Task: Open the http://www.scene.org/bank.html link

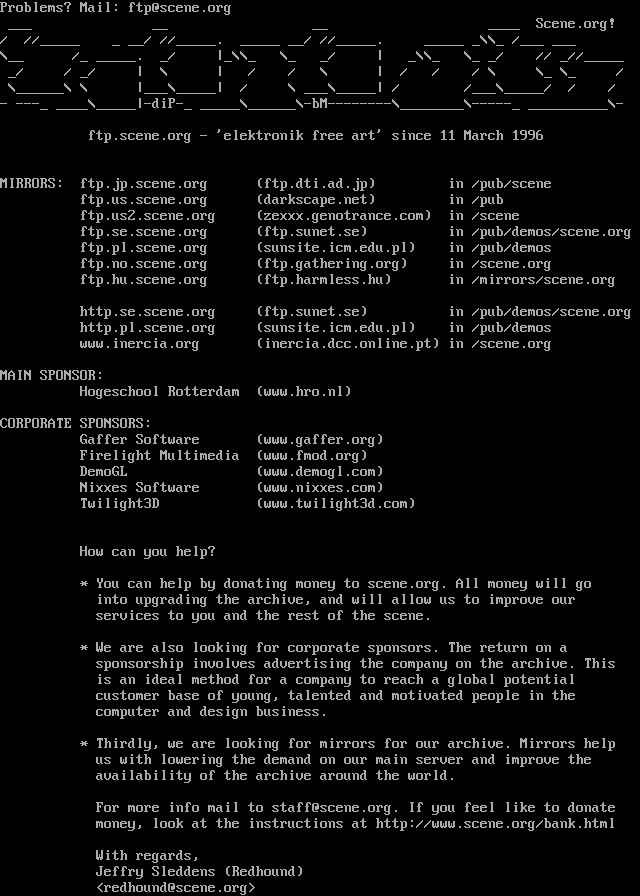Action: point(495,824)
